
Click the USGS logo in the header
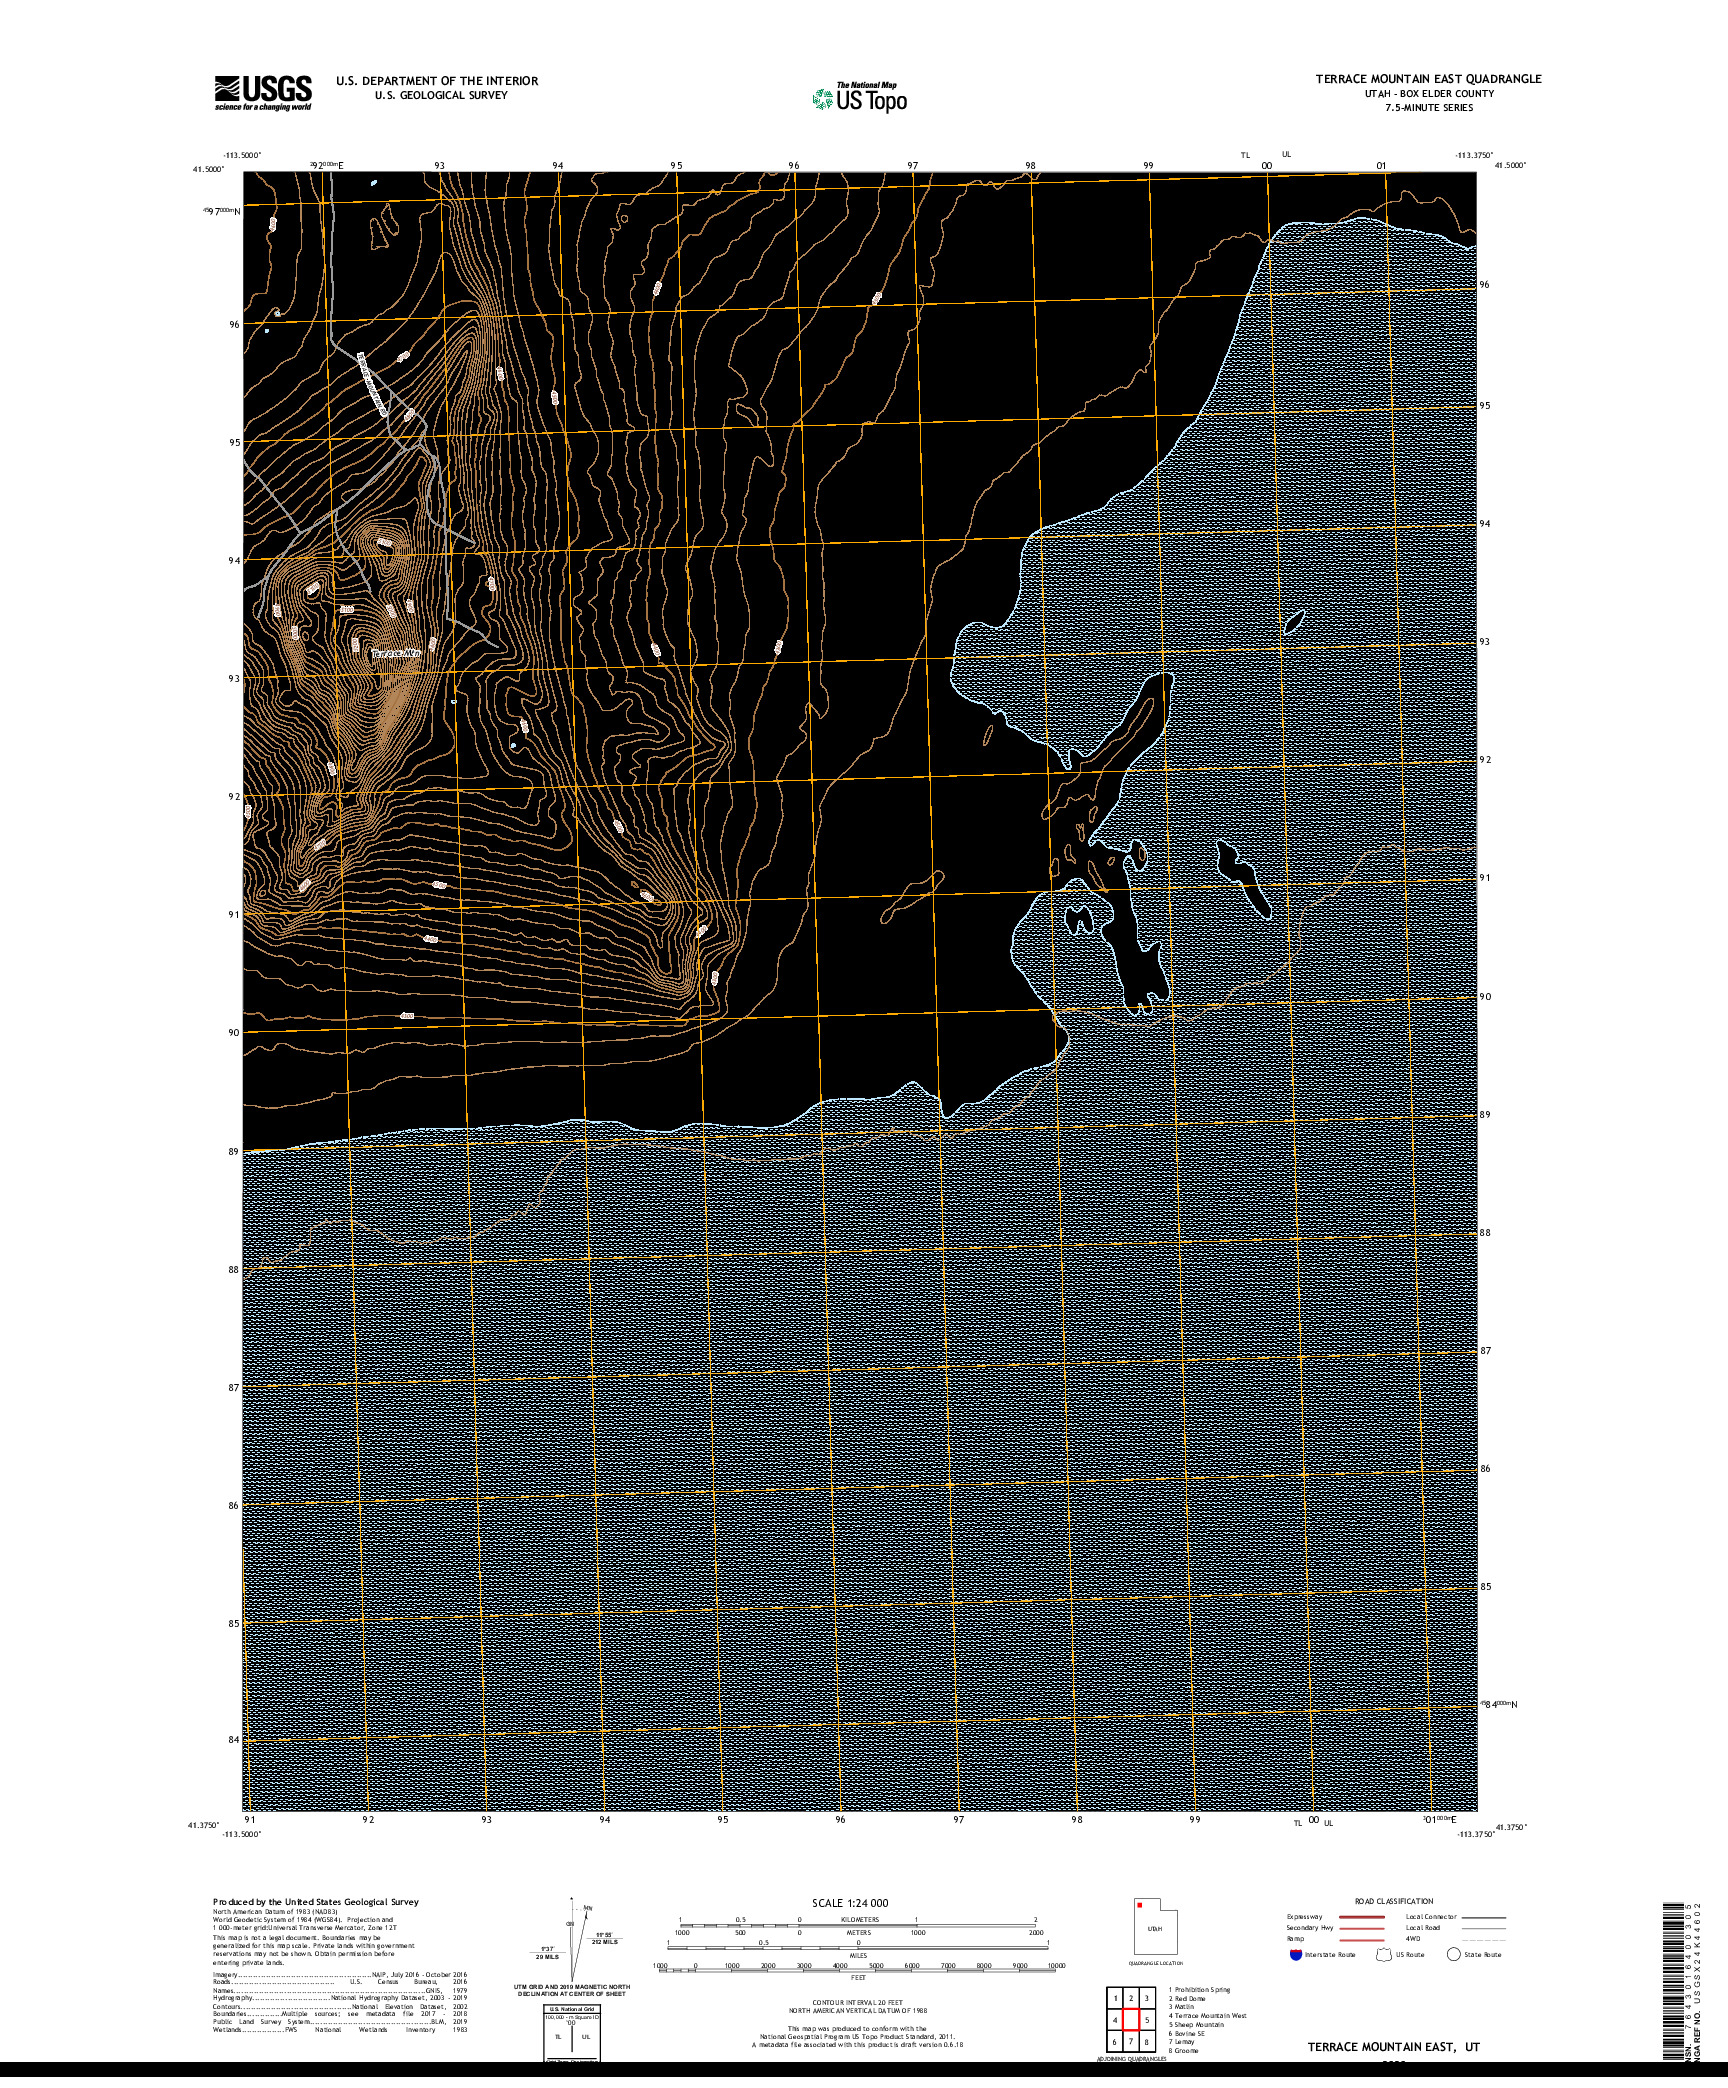263,93
